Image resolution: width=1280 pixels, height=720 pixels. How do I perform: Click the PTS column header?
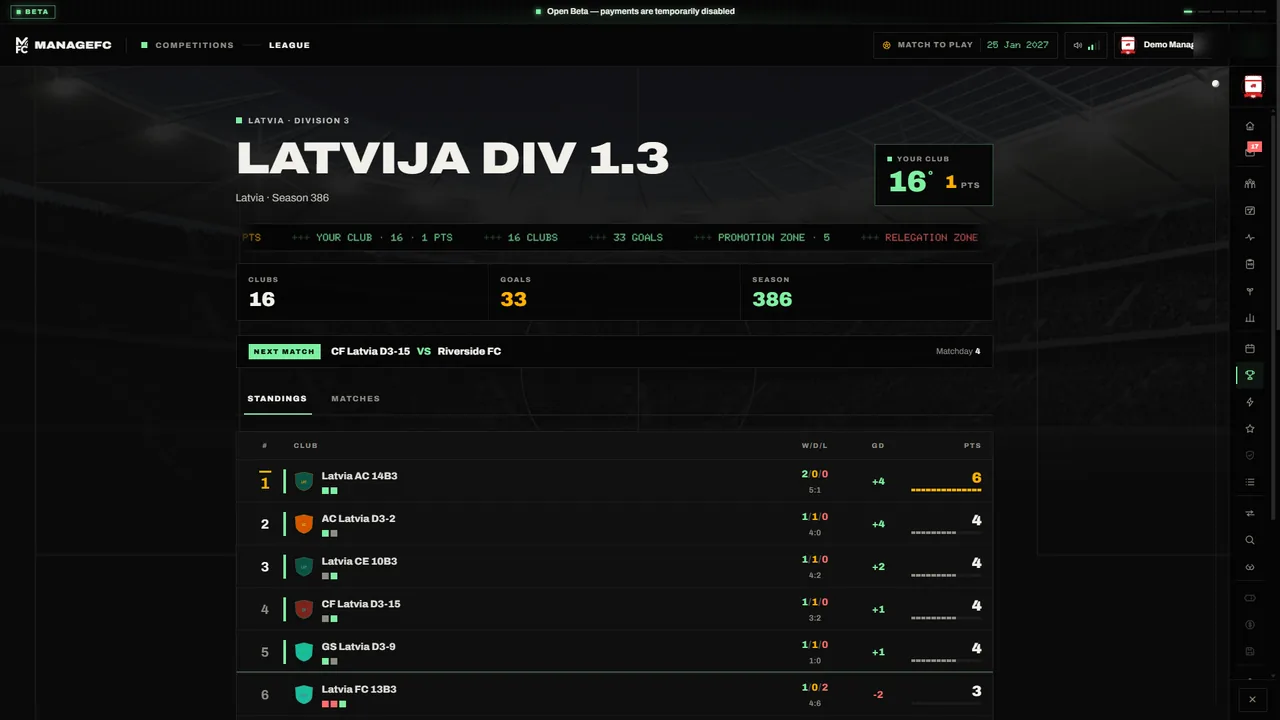tap(972, 446)
